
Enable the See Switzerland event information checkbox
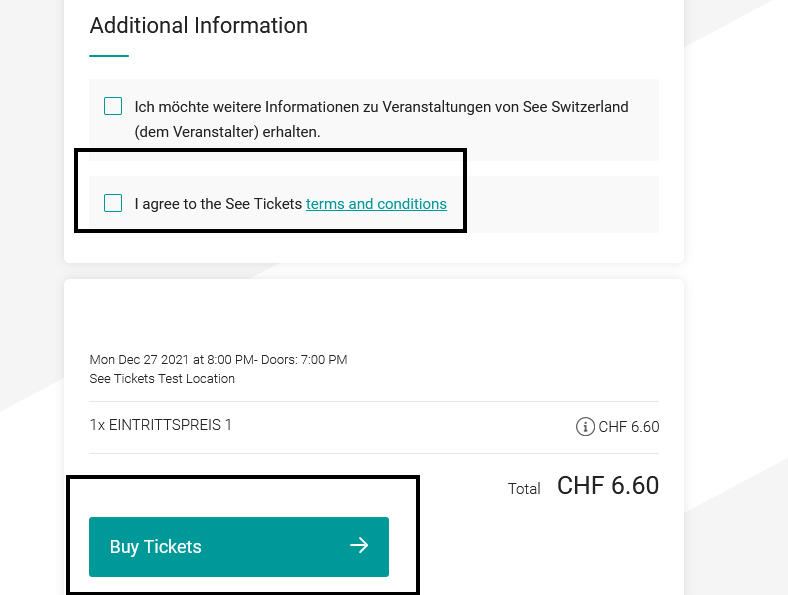(x=113, y=106)
